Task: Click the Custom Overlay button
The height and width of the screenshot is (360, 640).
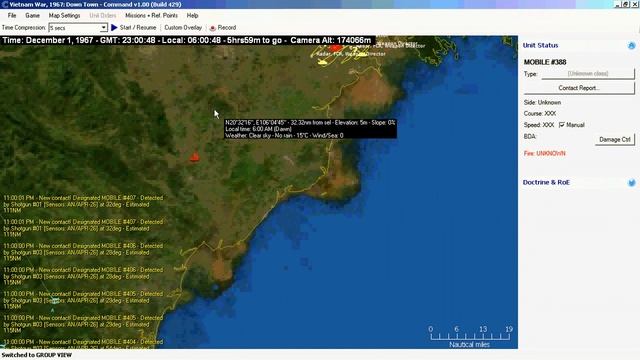Action: pyautogui.click(x=183, y=27)
